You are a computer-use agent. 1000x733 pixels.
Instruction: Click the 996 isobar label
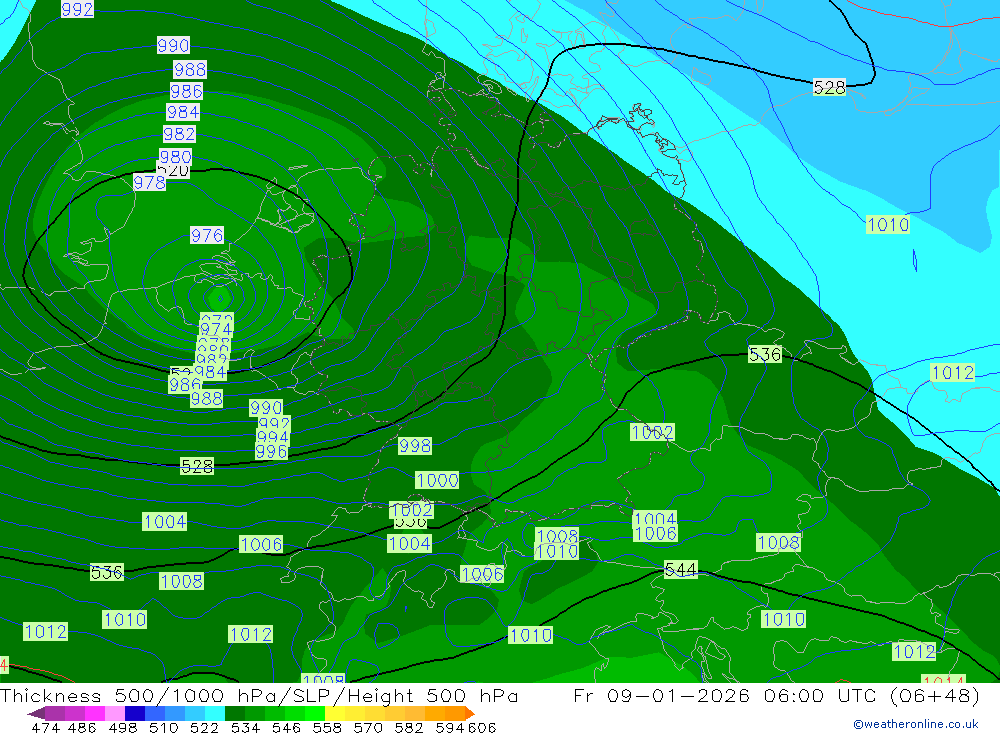coord(271,452)
